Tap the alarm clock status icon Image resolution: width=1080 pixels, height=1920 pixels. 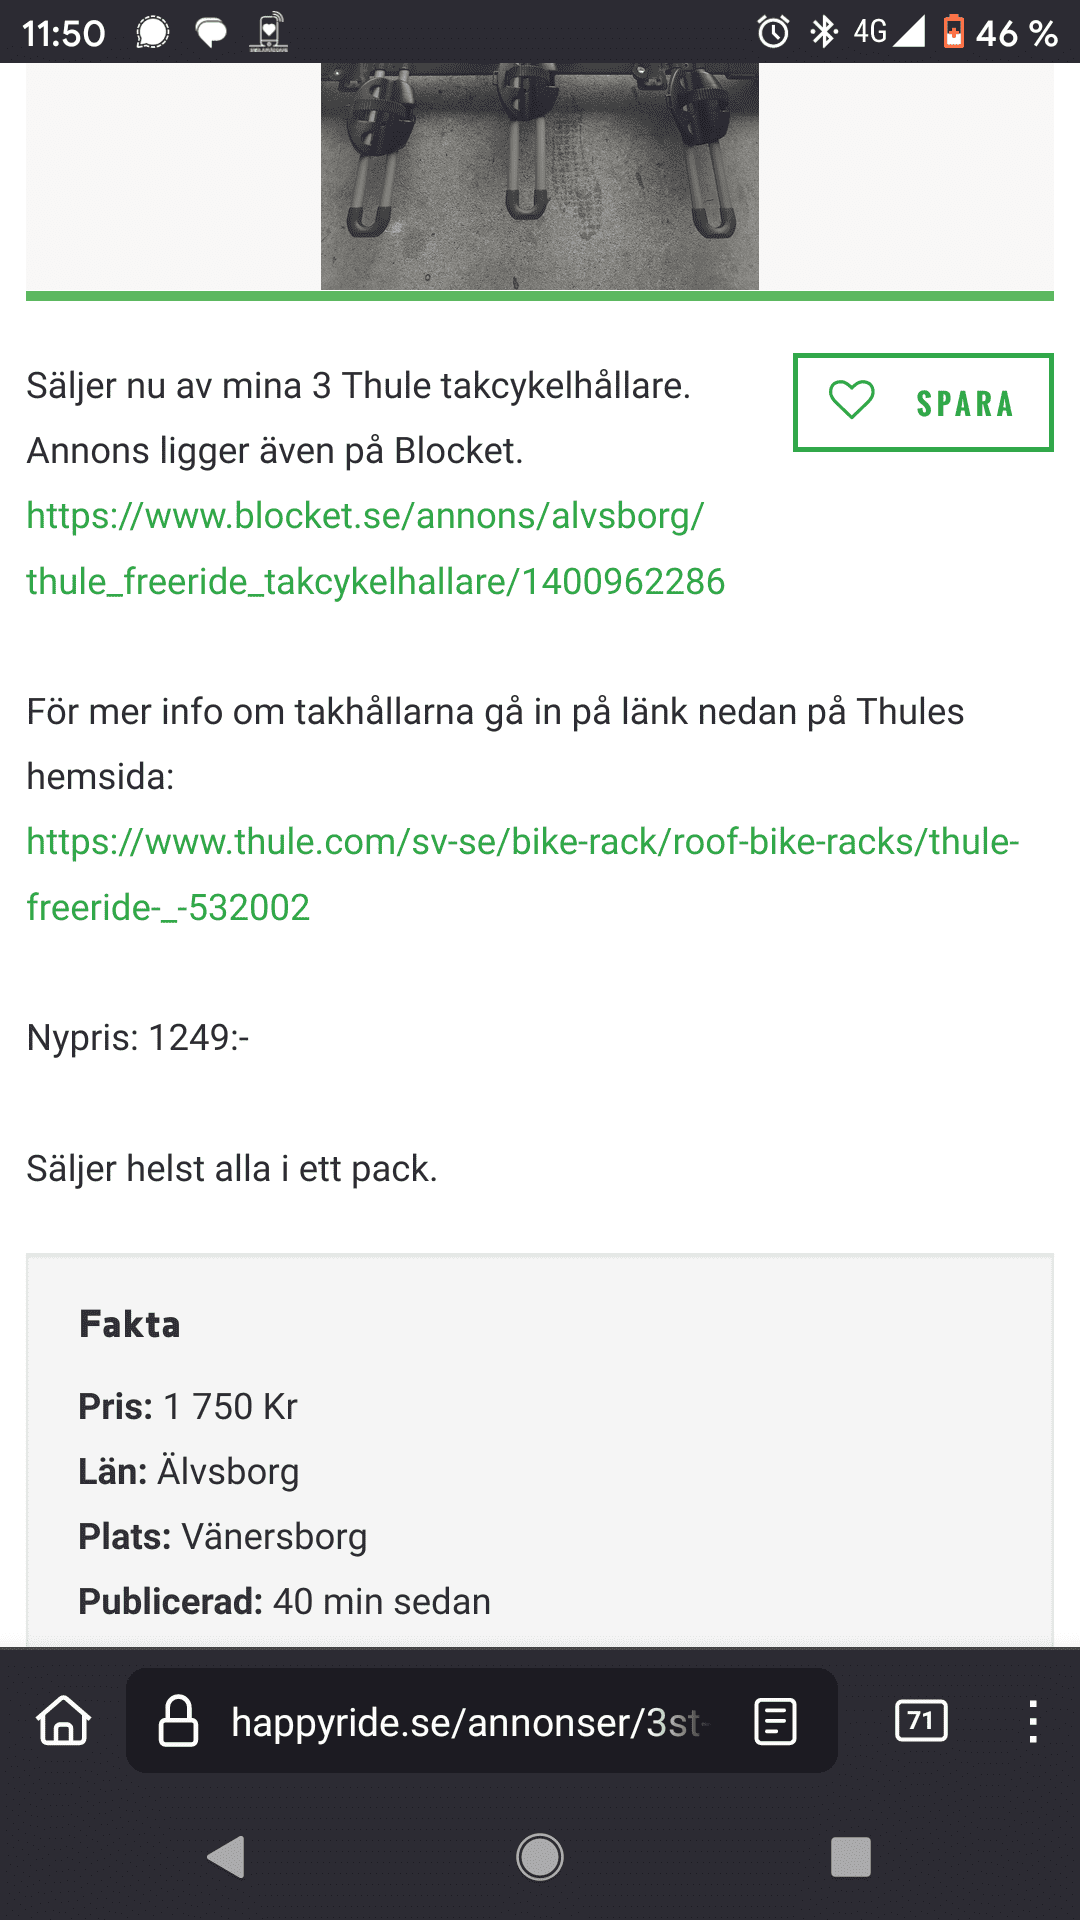pos(773,32)
